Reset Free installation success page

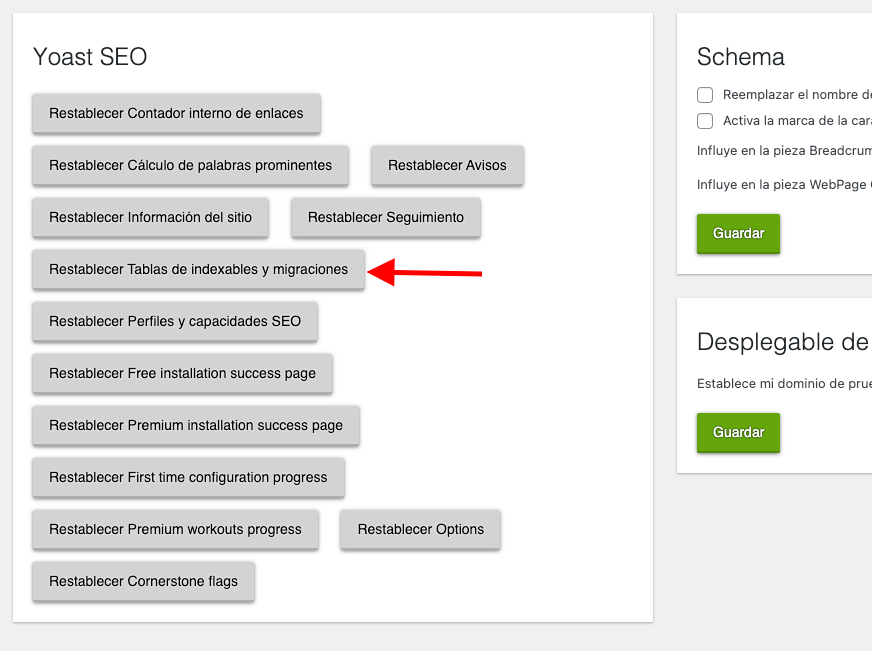point(182,374)
